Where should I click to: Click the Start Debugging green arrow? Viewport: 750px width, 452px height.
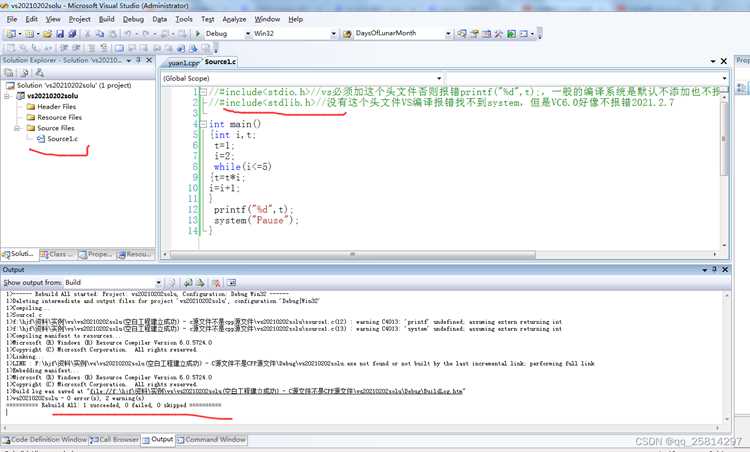point(198,34)
